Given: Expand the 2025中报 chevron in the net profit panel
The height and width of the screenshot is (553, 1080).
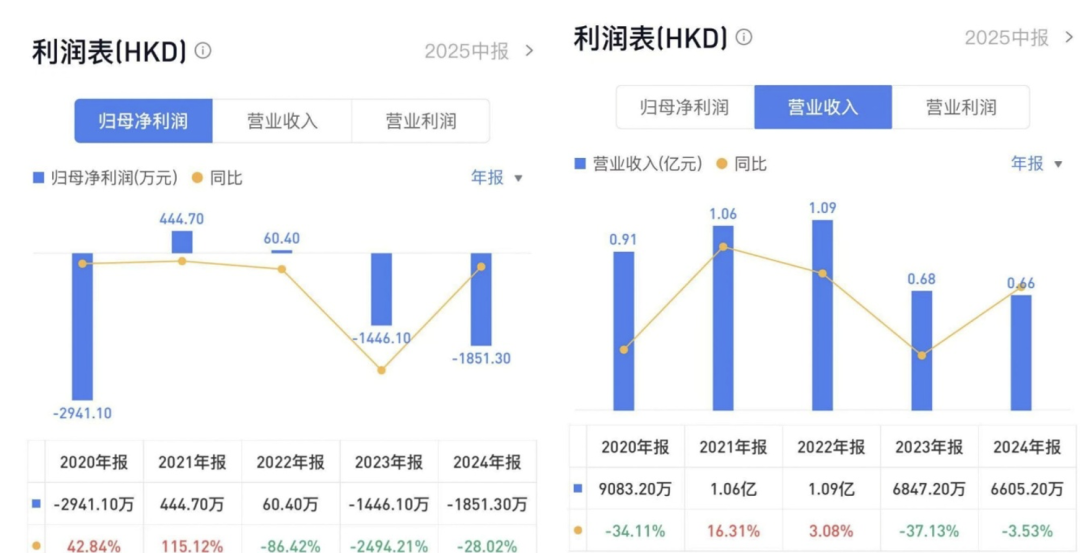Looking at the screenshot, I should [x=529, y=50].
